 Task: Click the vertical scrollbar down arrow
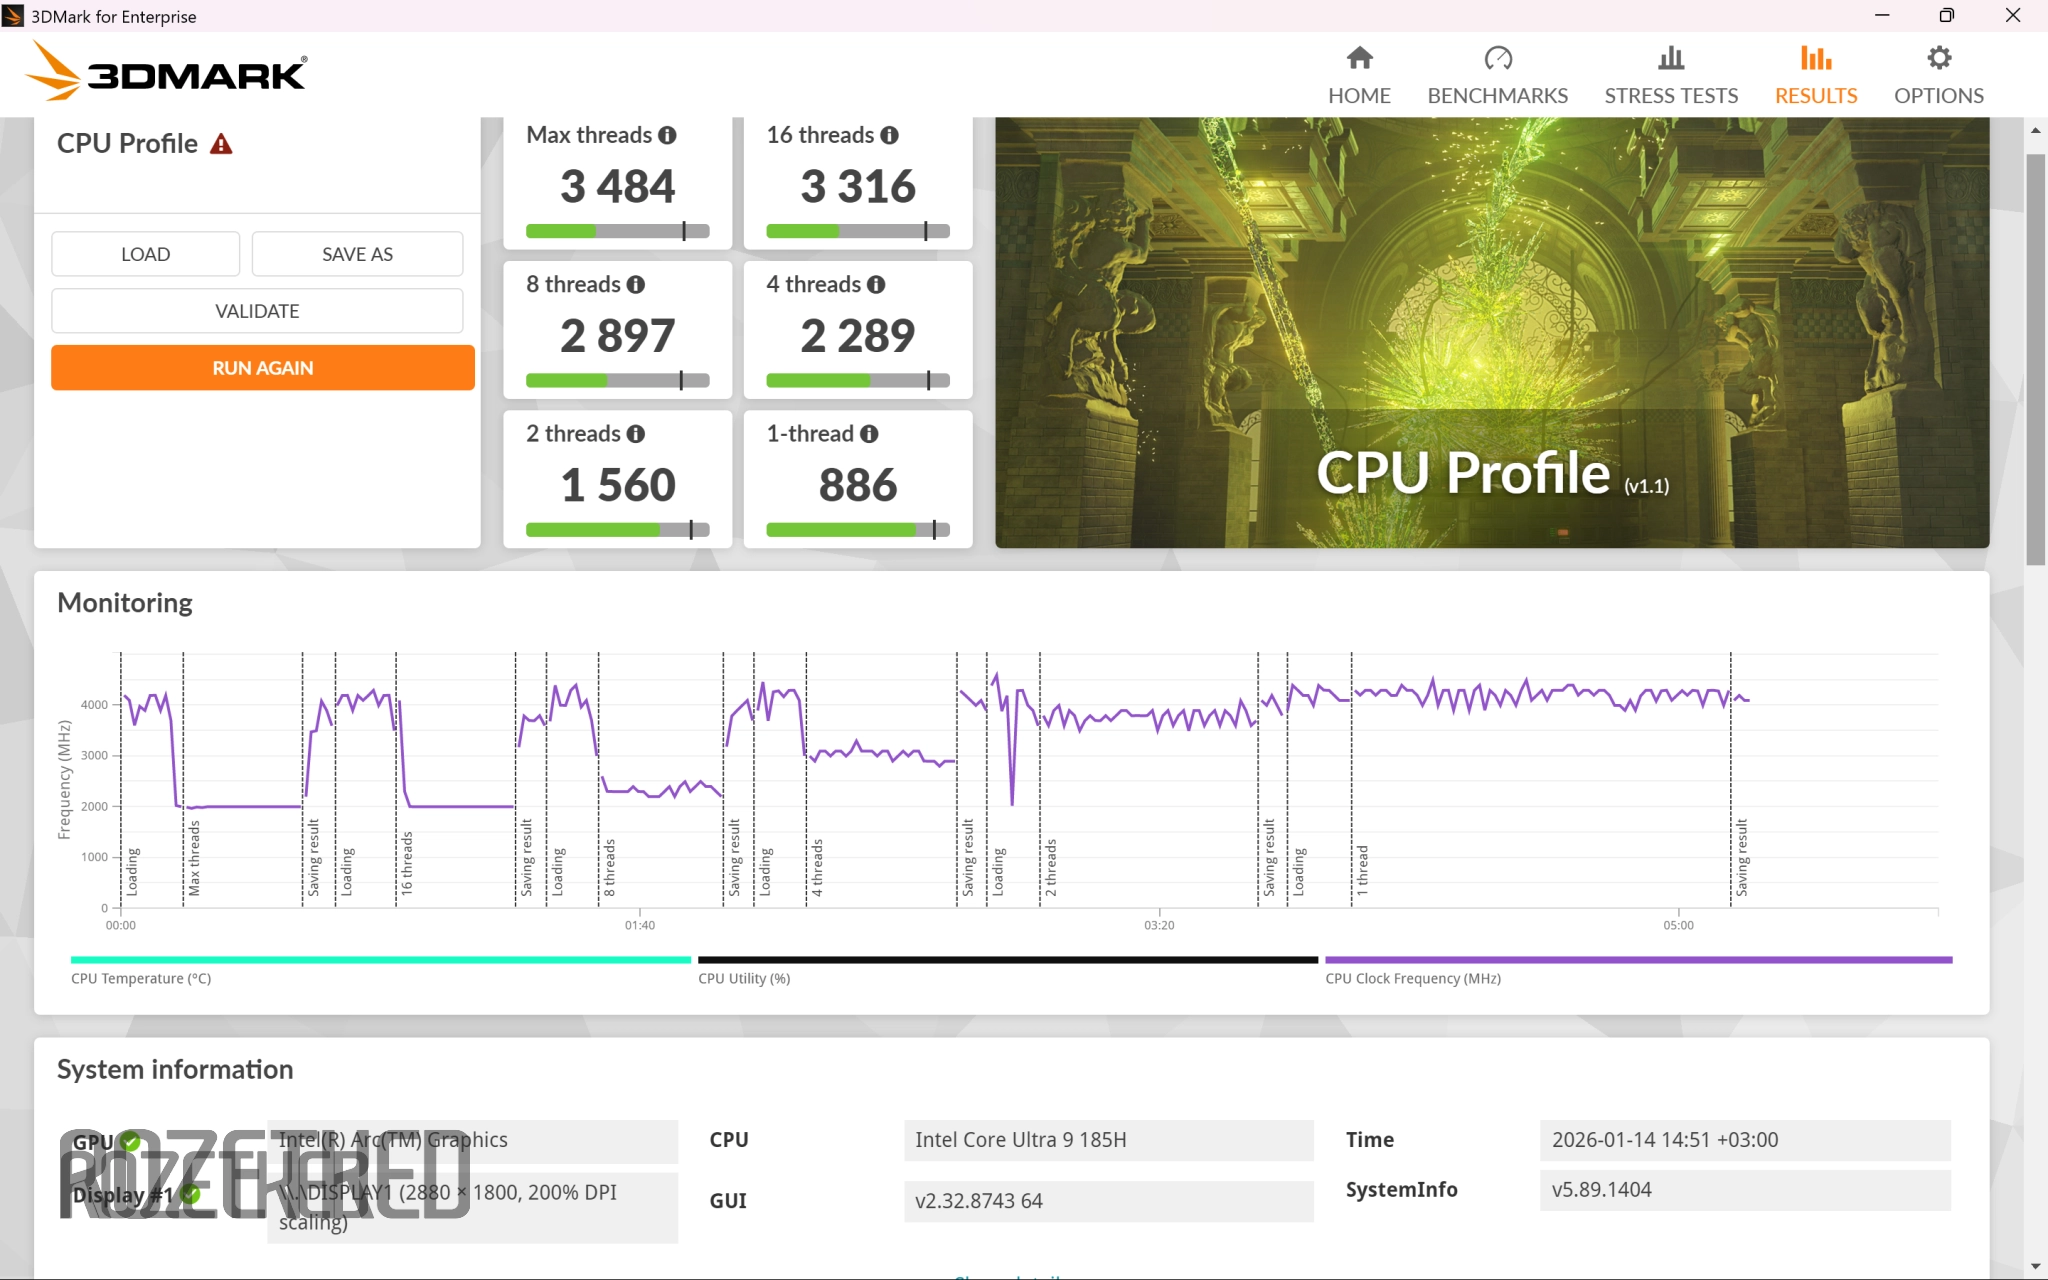(2035, 1267)
